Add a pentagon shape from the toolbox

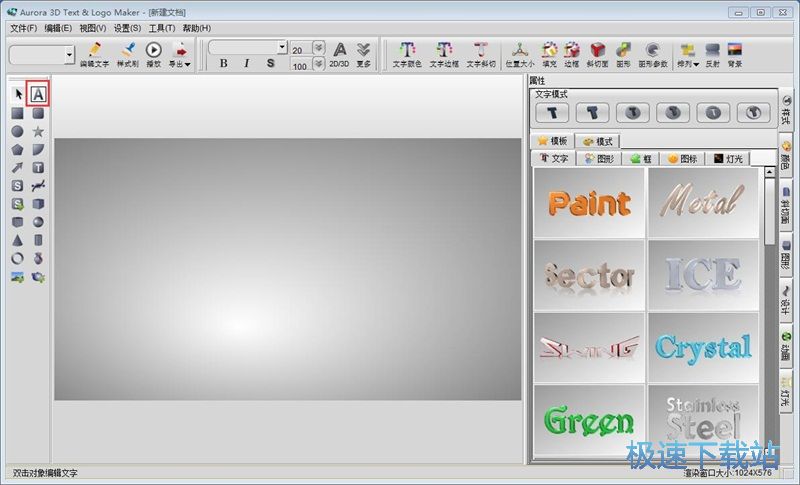pos(17,150)
